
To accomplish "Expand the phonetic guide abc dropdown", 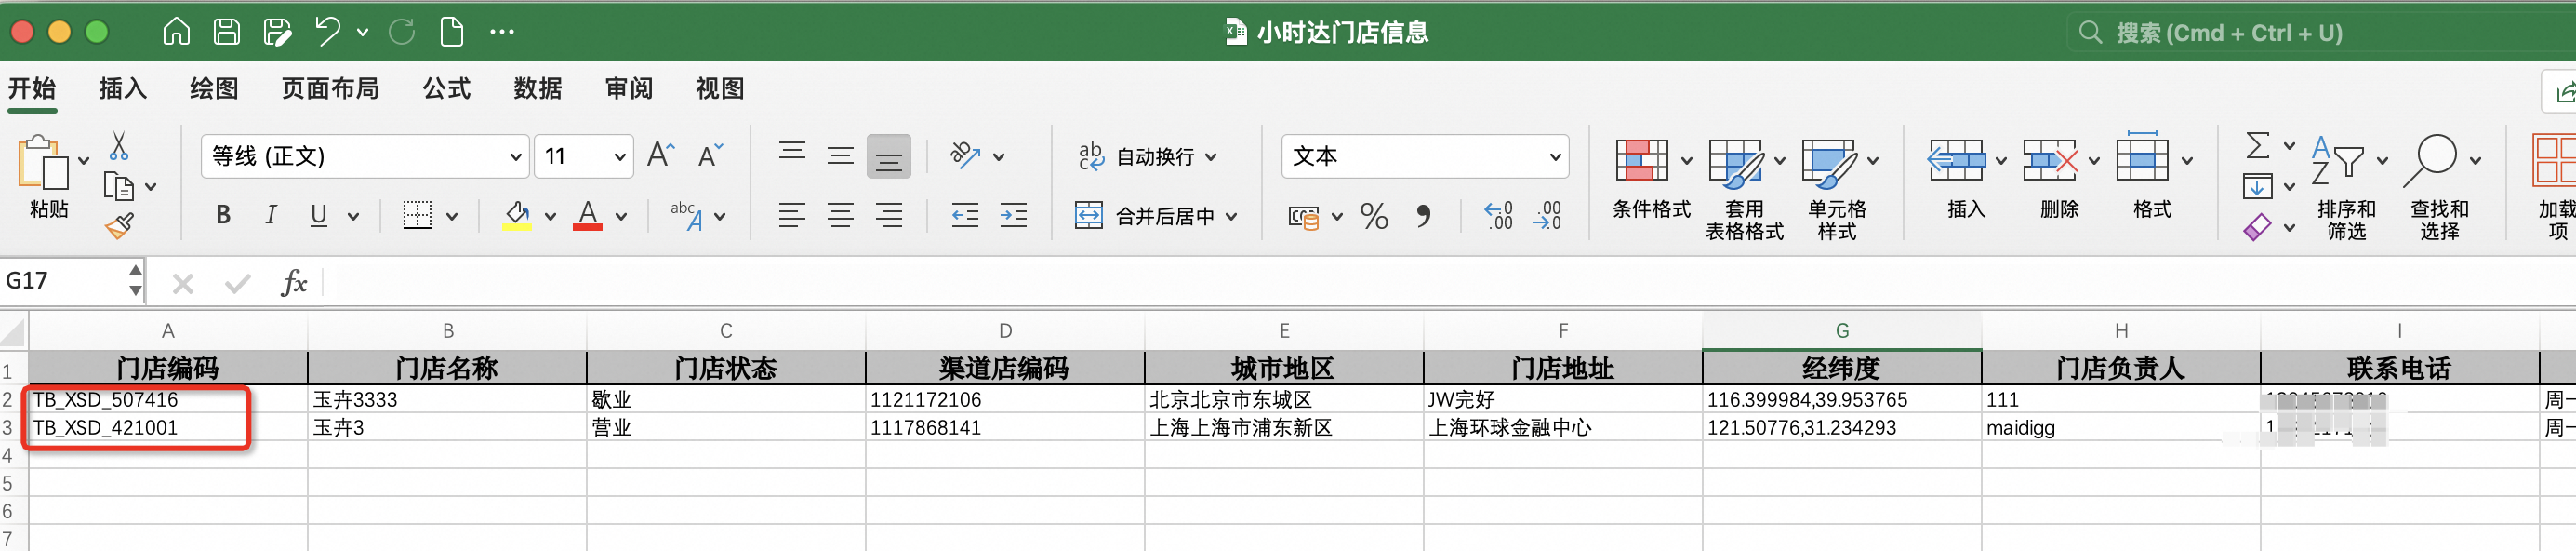I will [x=720, y=216].
